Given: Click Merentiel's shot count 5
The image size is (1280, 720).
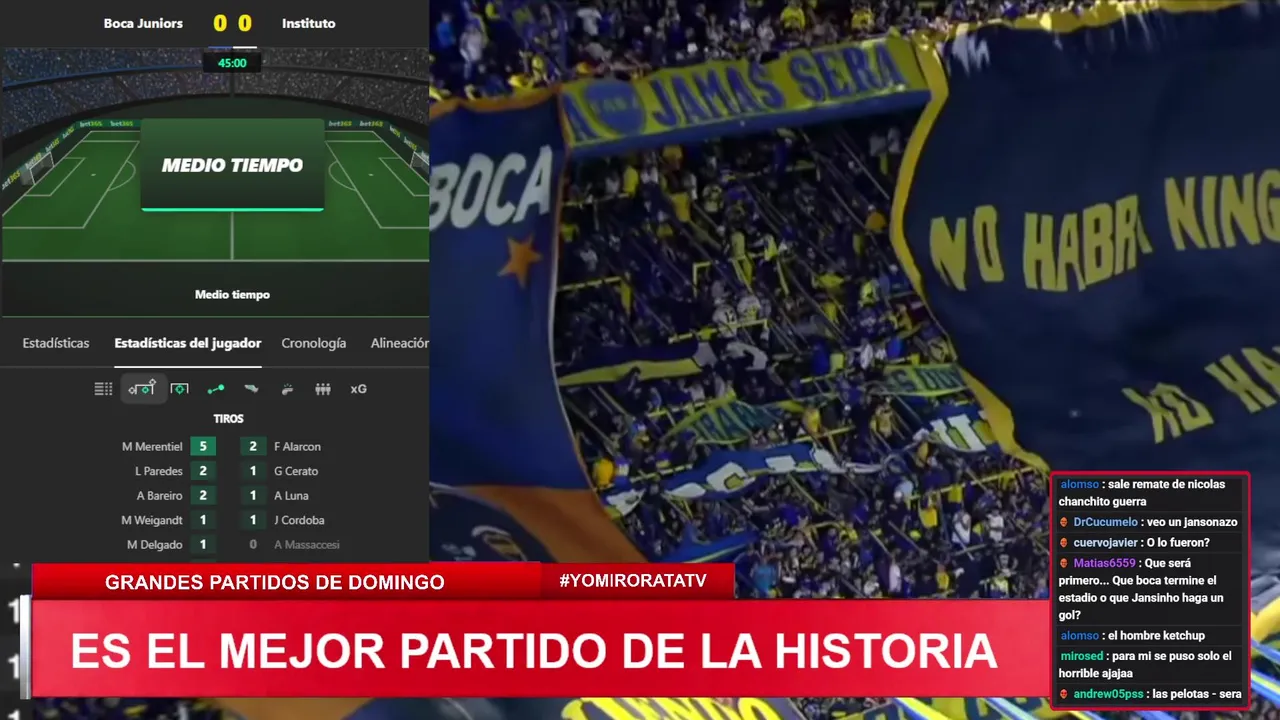Looking at the screenshot, I should pos(203,447).
